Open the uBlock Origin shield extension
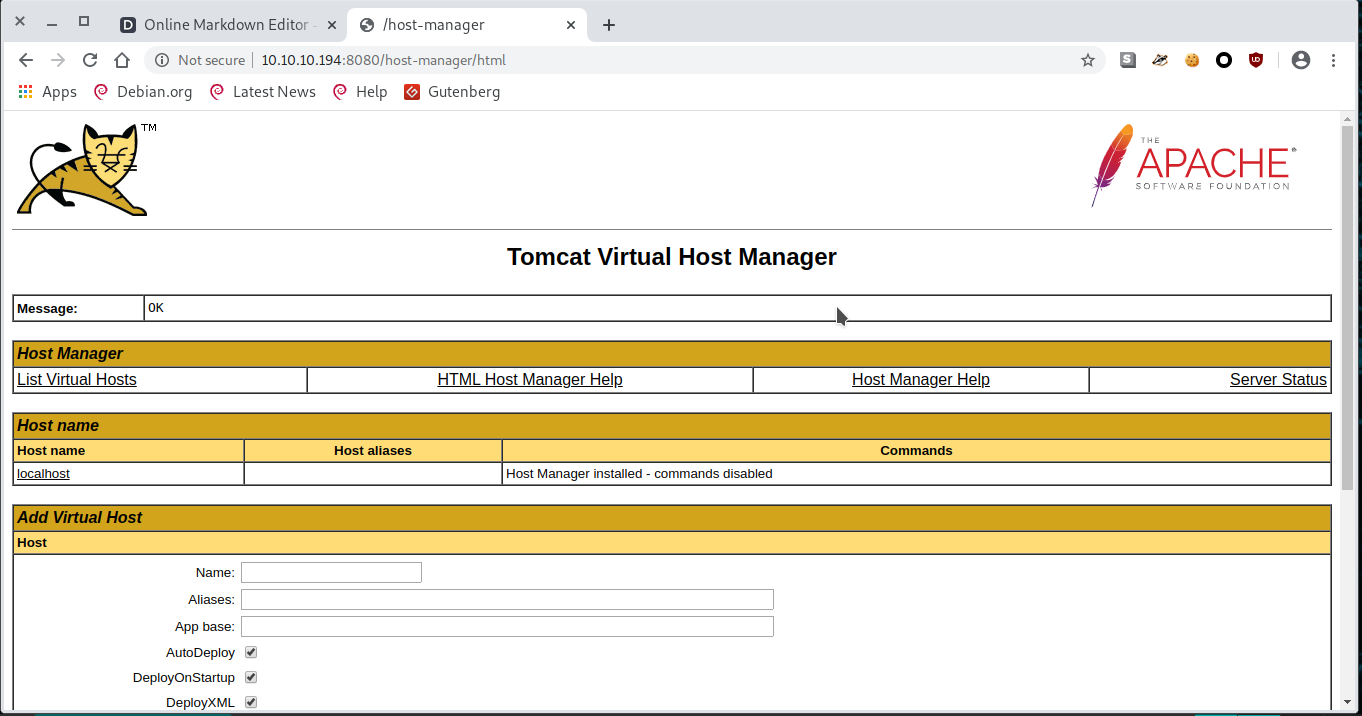The height and width of the screenshot is (716, 1362). (x=1256, y=60)
